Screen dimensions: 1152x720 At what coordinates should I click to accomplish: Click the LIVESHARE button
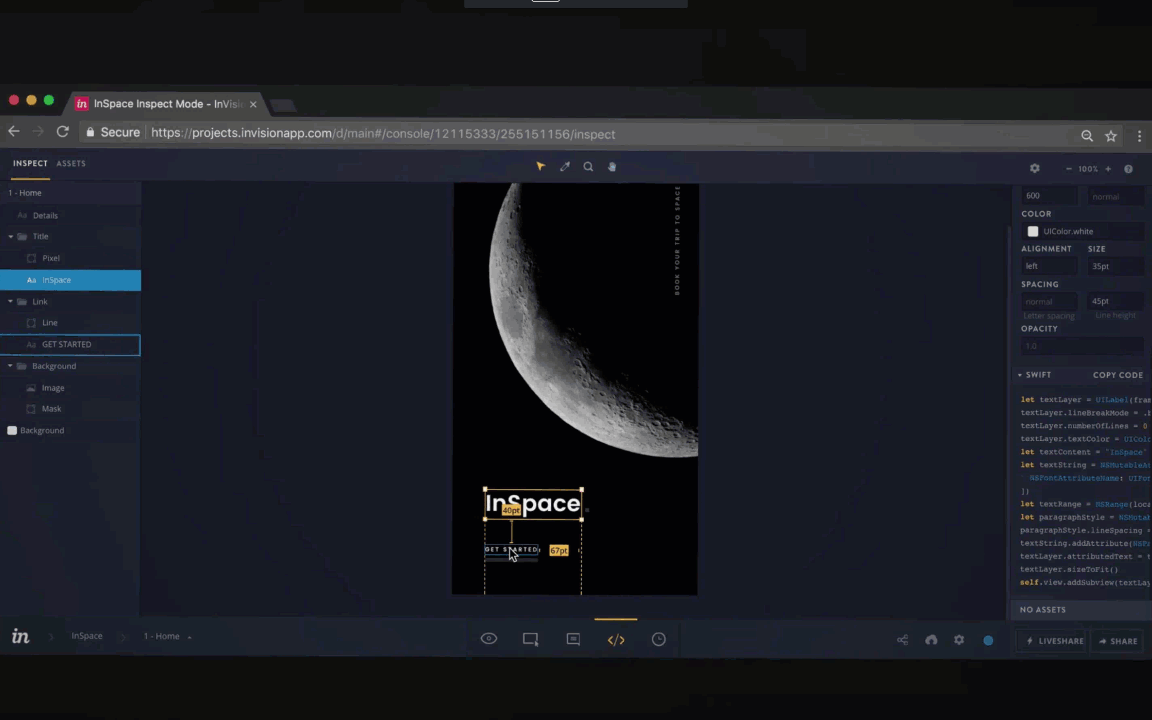tap(1054, 641)
